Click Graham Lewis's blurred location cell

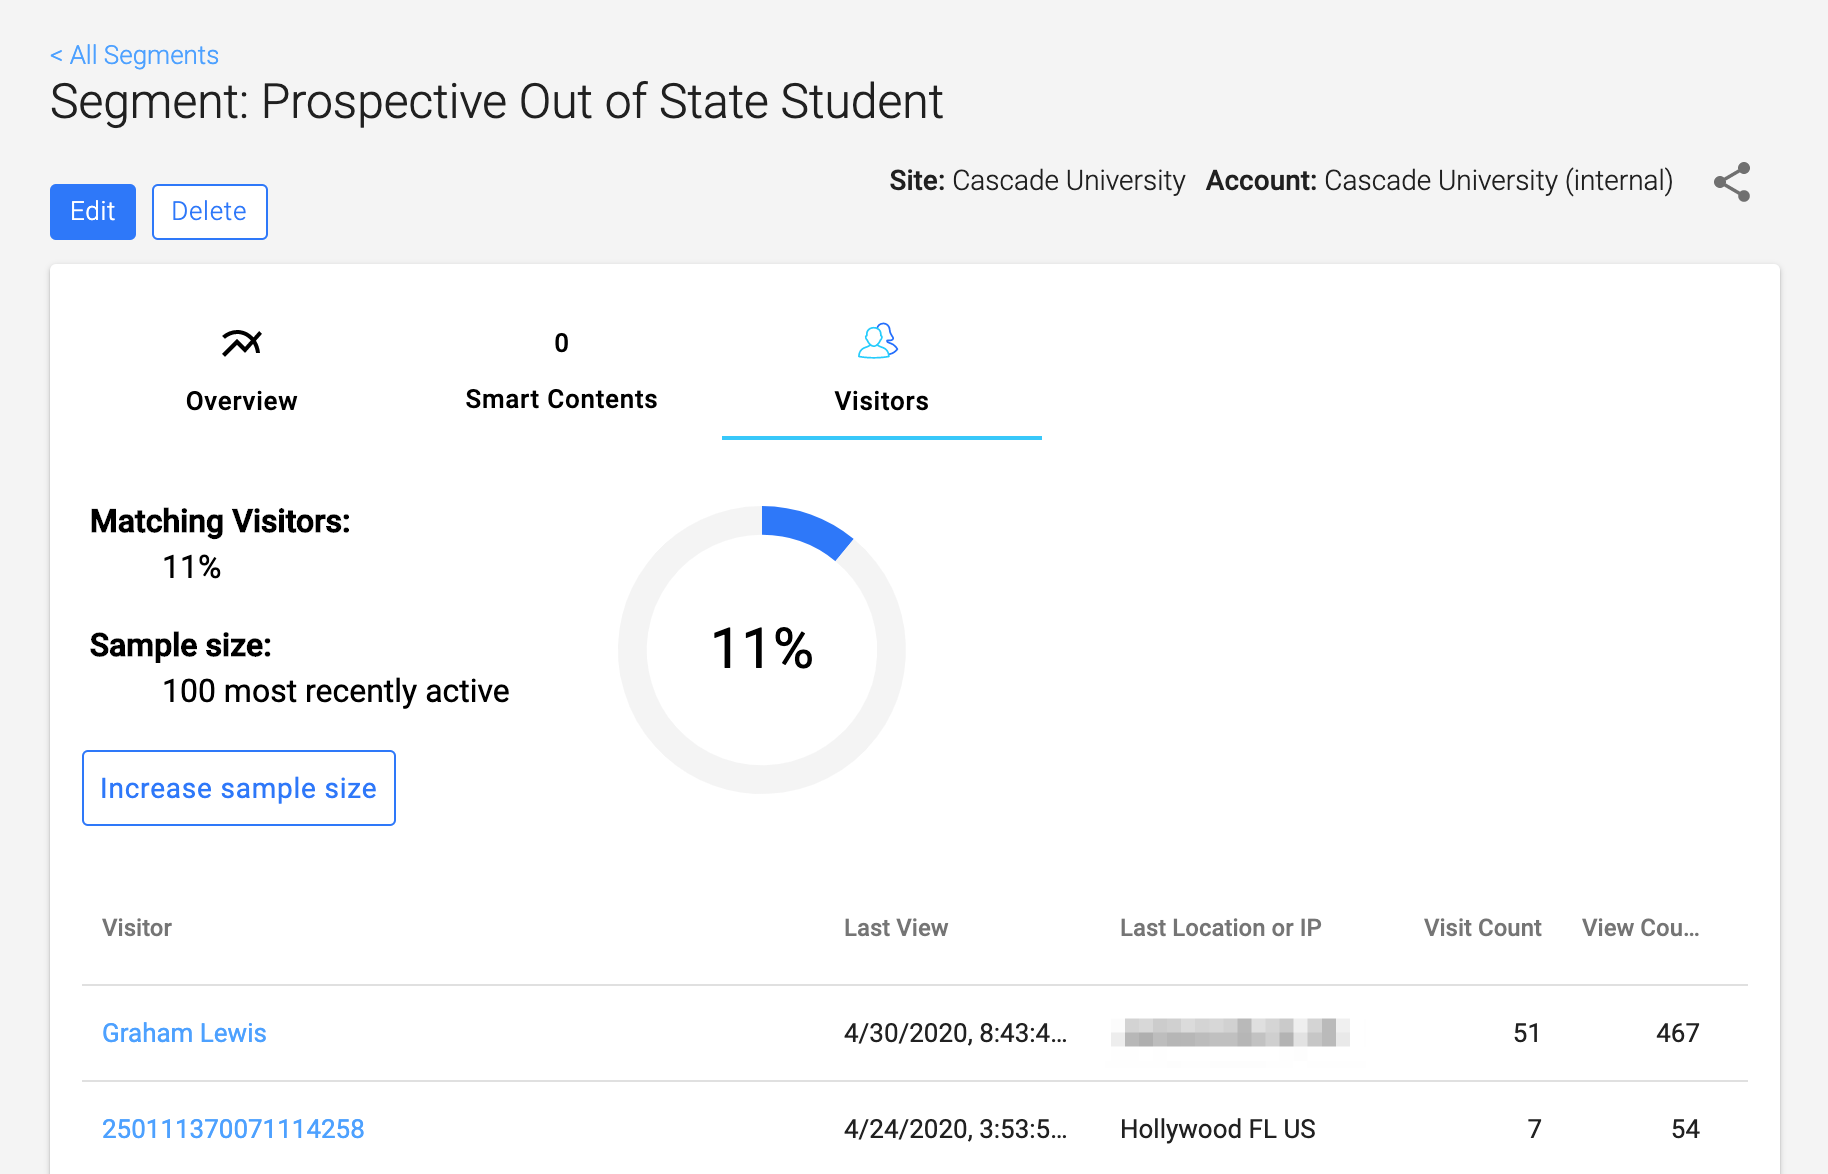1230,1033
